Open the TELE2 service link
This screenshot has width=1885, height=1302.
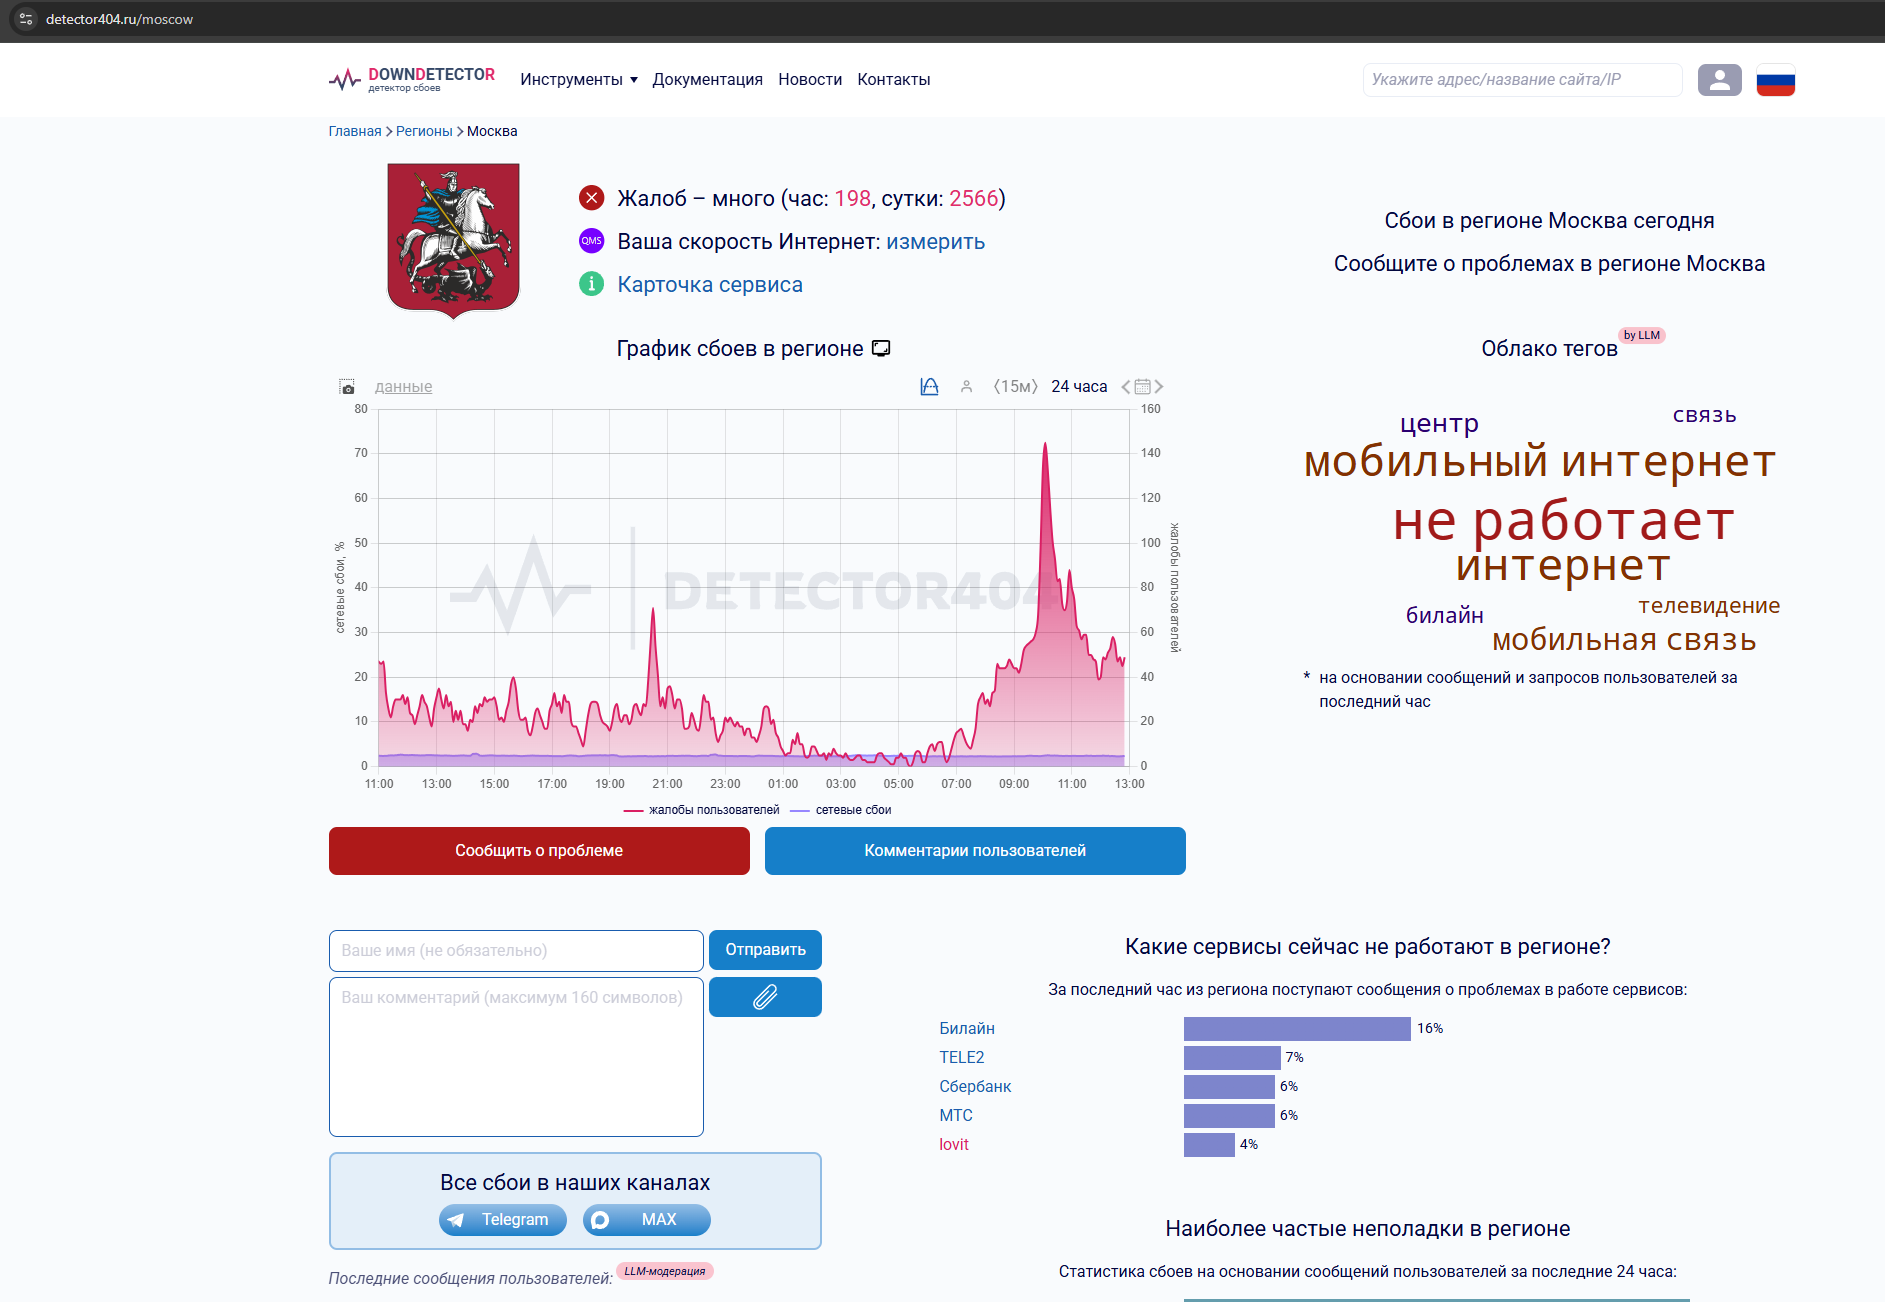pyautogui.click(x=961, y=1057)
